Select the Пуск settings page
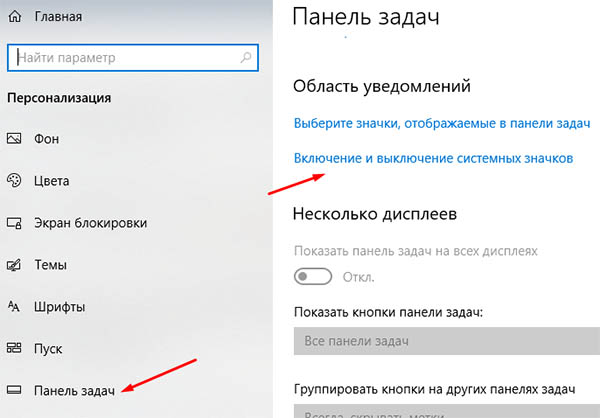Image resolution: width=600 pixels, height=418 pixels. pyautogui.click(x=48, y=349)
